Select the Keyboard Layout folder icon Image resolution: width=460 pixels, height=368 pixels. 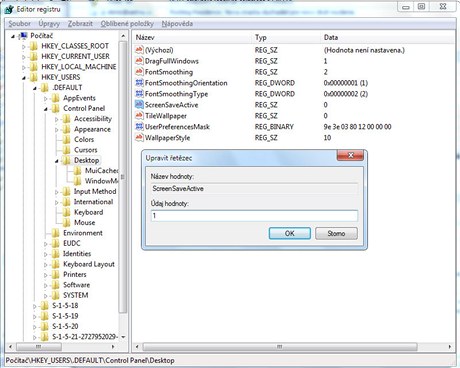[56, 264]
